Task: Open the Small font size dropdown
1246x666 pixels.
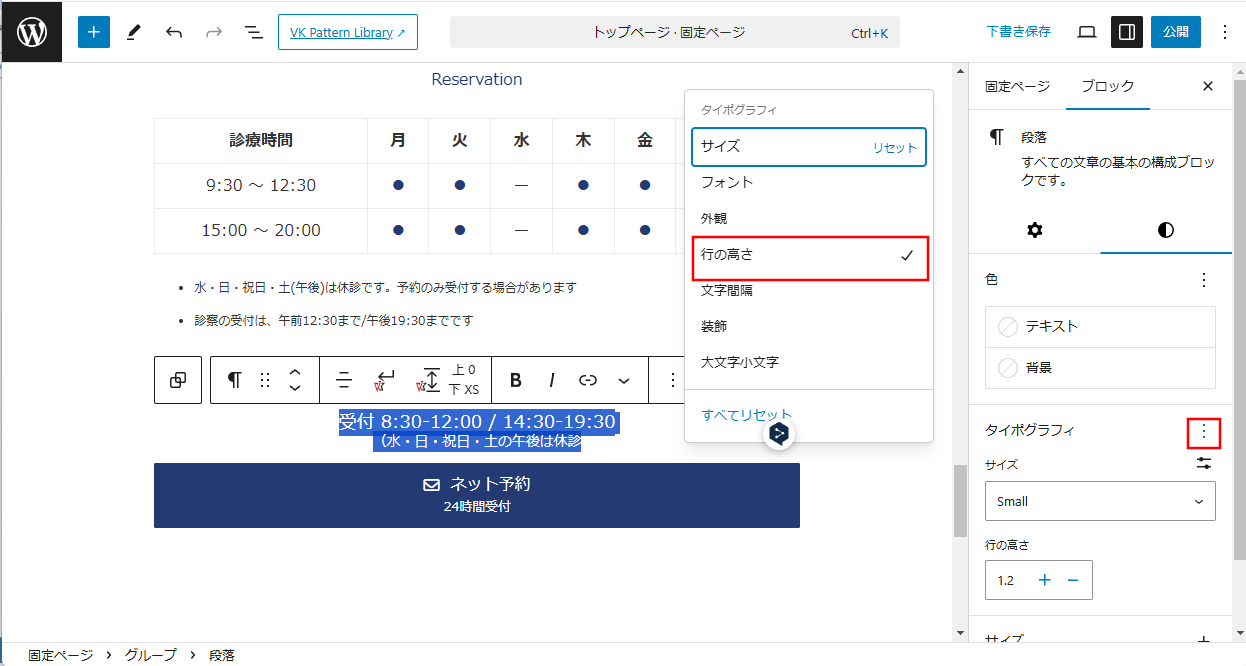Action: point(1100,501)
